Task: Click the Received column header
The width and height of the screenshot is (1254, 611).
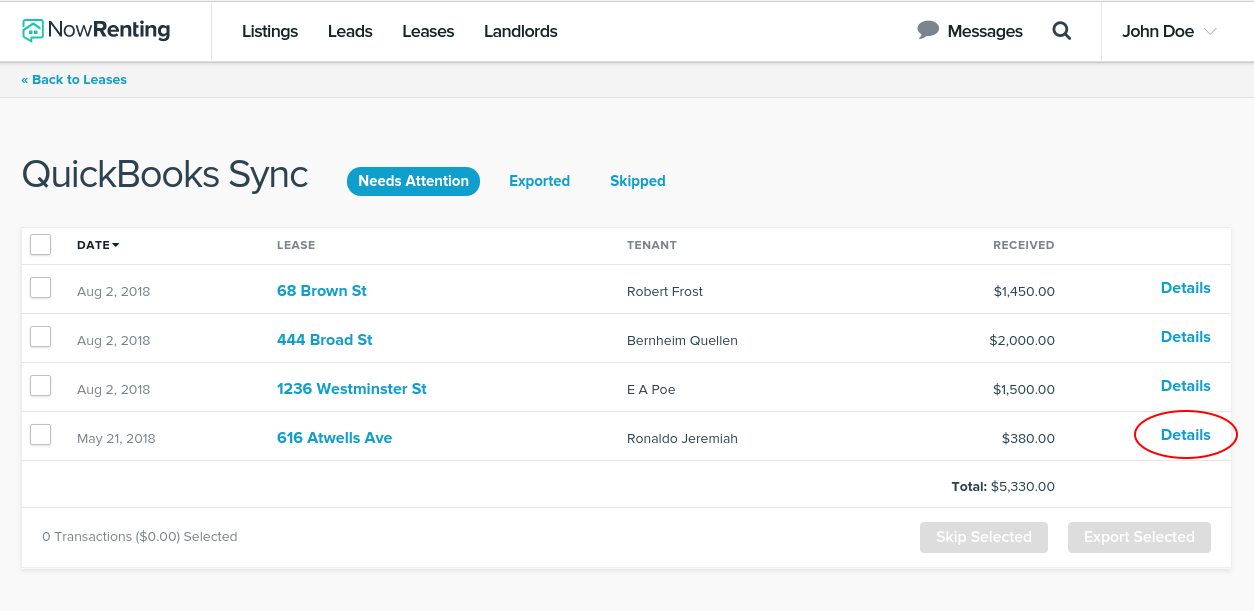Action: 1024,245
